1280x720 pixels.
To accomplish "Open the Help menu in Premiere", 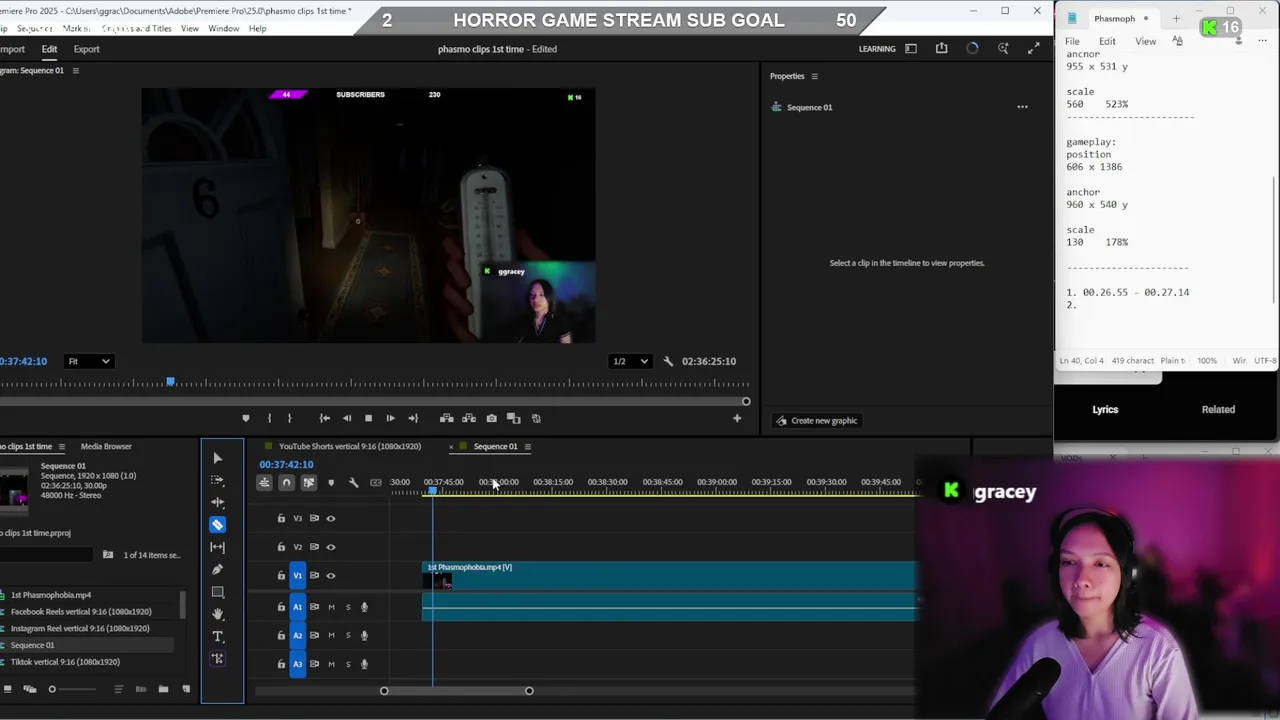I will 257,29.
